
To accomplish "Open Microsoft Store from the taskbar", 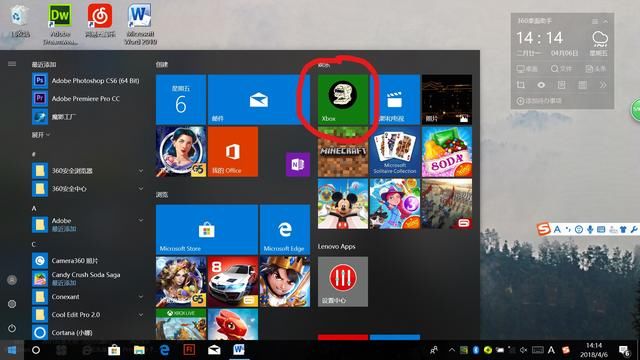I will pos(114,350).
